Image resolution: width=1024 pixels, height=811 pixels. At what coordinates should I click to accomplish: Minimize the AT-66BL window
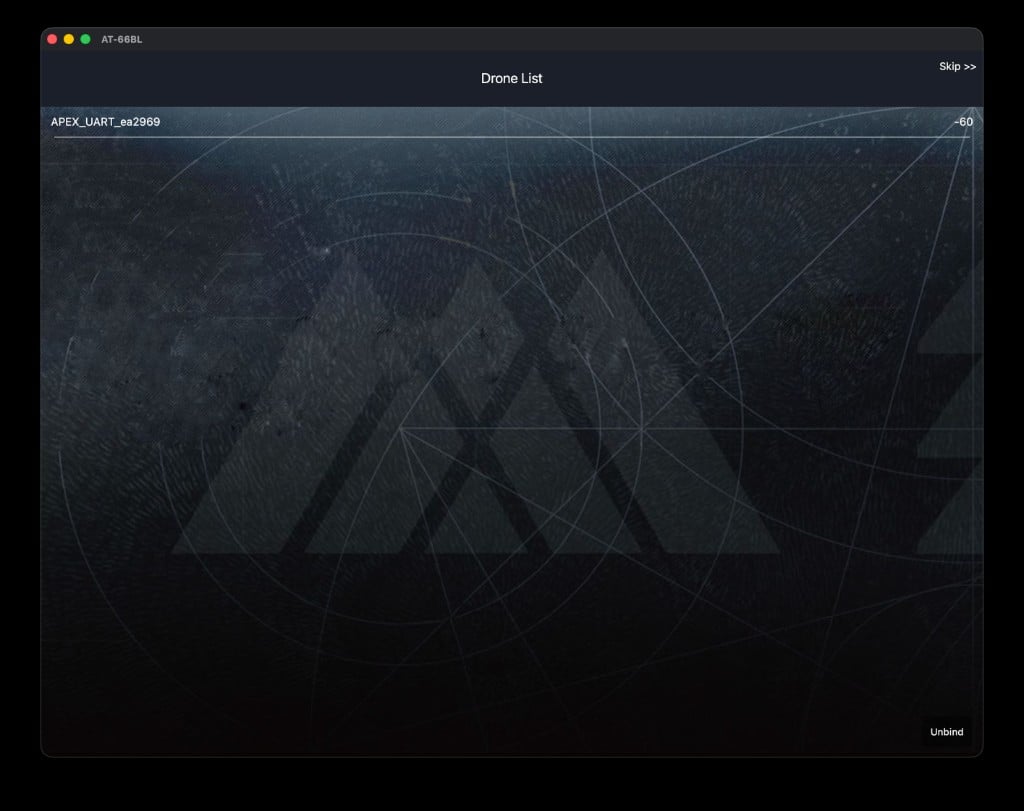point(69,39)
